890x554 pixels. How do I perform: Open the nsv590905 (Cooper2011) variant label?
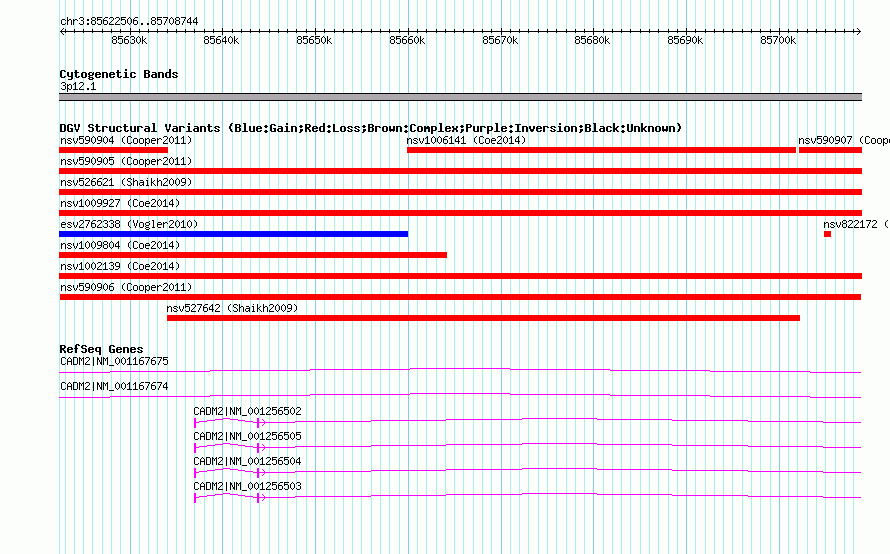(126, 161)
